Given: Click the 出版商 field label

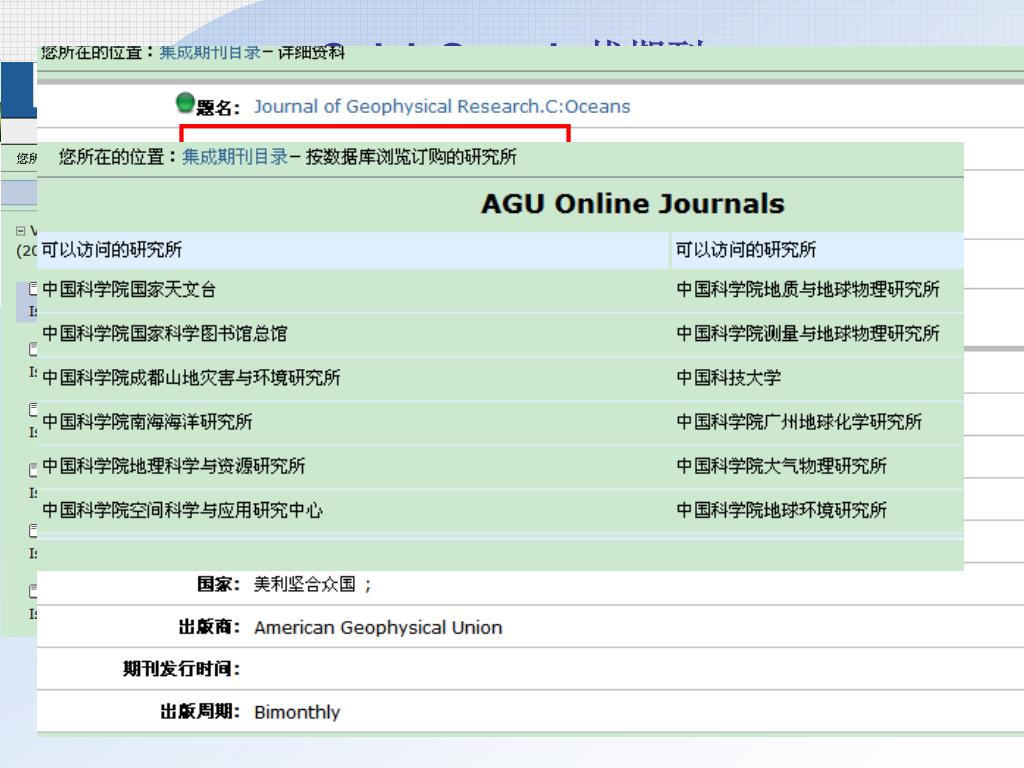Looking at the screenshot, I should [x=210, y=627].
